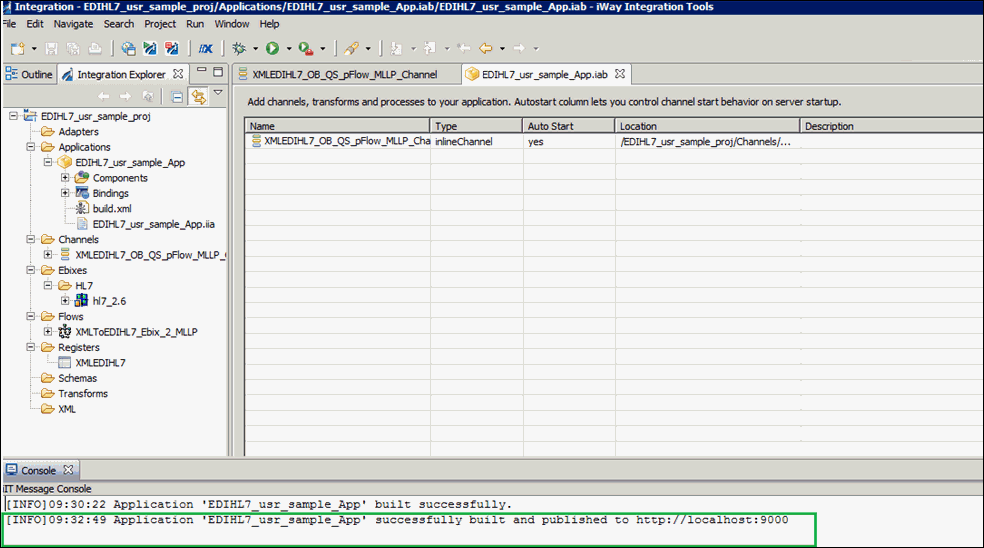Click the Location column header

(x=707, y=126)
